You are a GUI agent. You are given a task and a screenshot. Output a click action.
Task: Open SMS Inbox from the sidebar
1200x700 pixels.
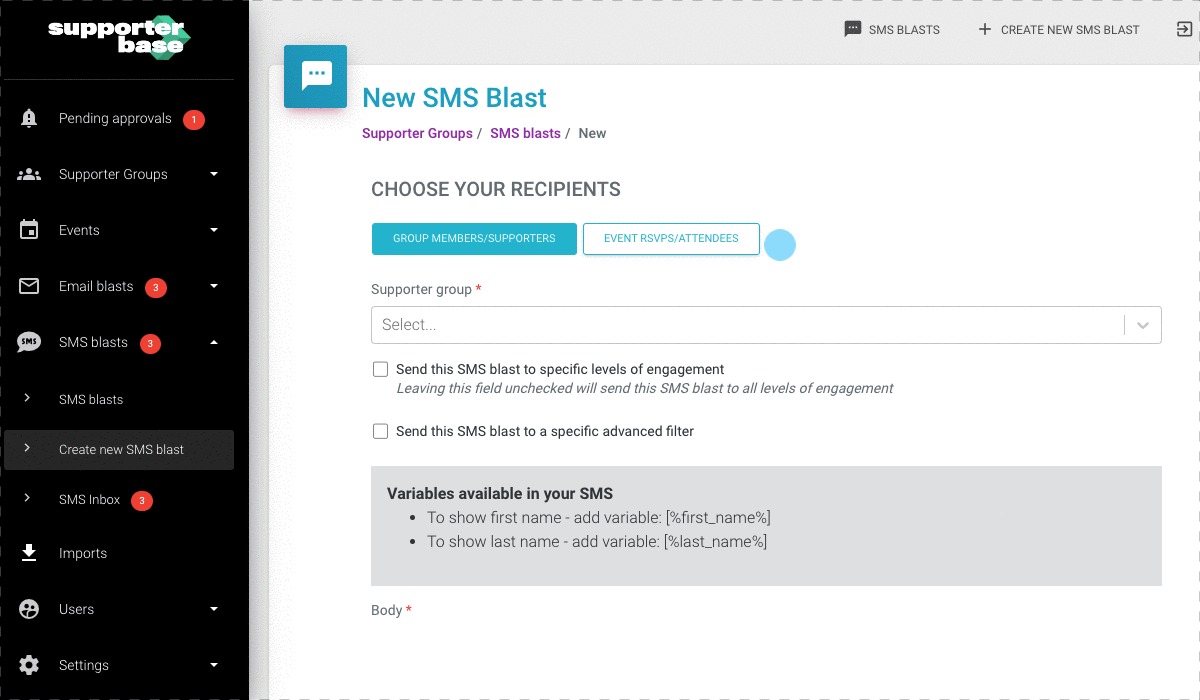[90, 499]
